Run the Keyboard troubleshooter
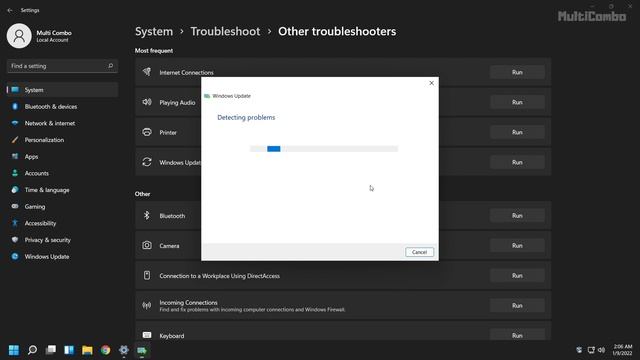 pos(517,335)
